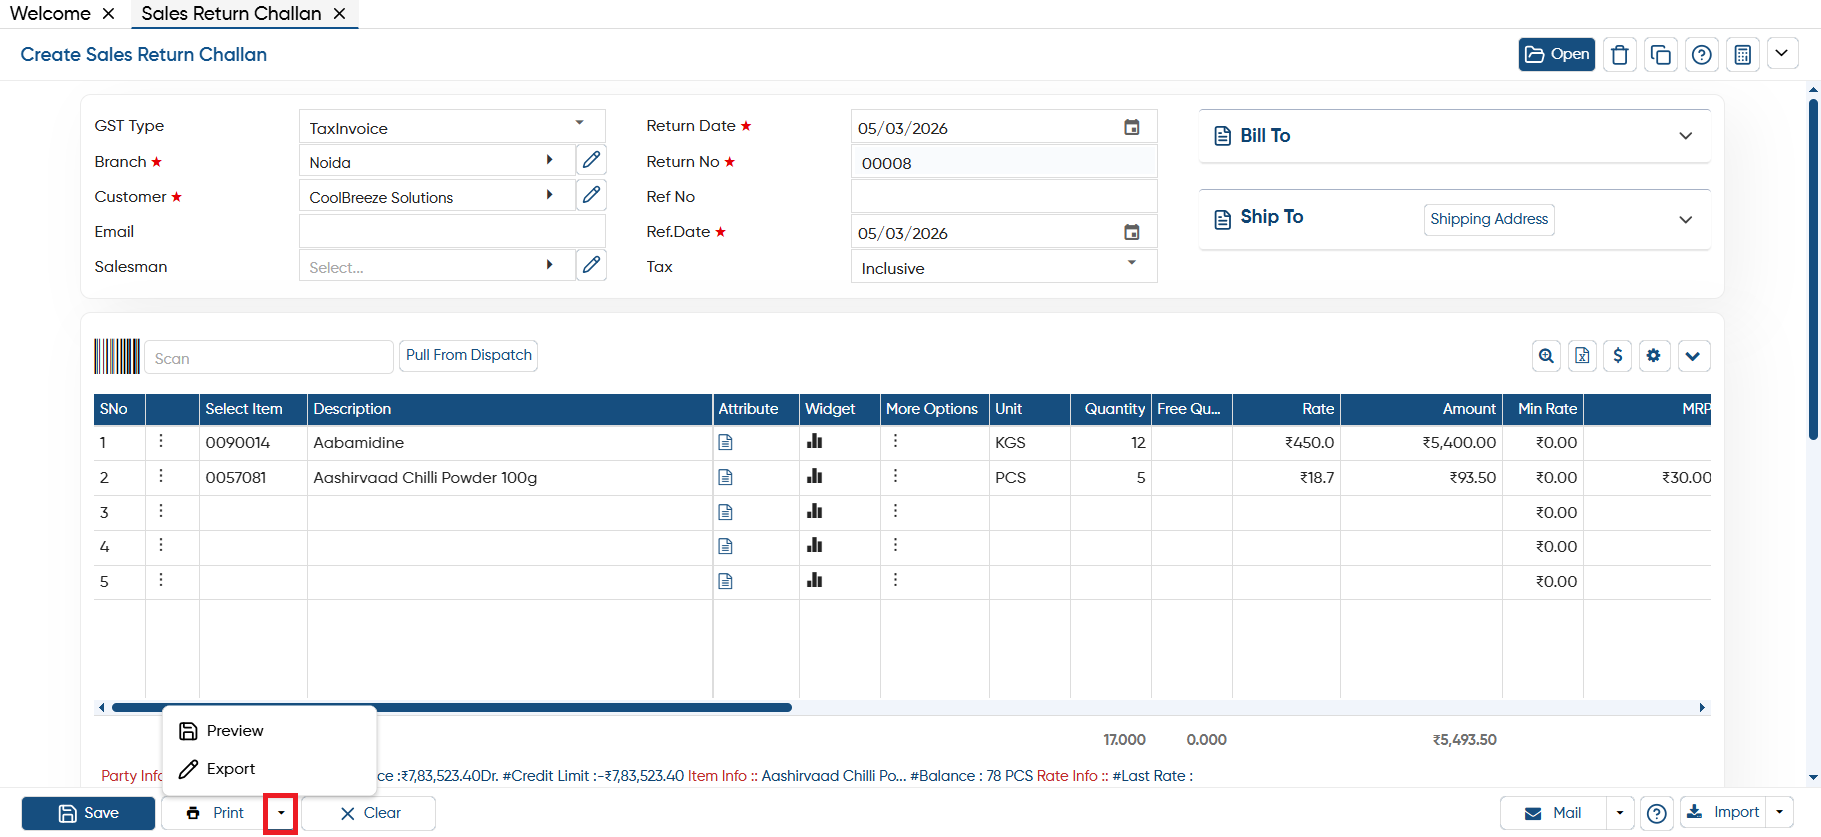Click the edit pencil next to Branch
The image size is (1821, 837).
tap(591, 160)
